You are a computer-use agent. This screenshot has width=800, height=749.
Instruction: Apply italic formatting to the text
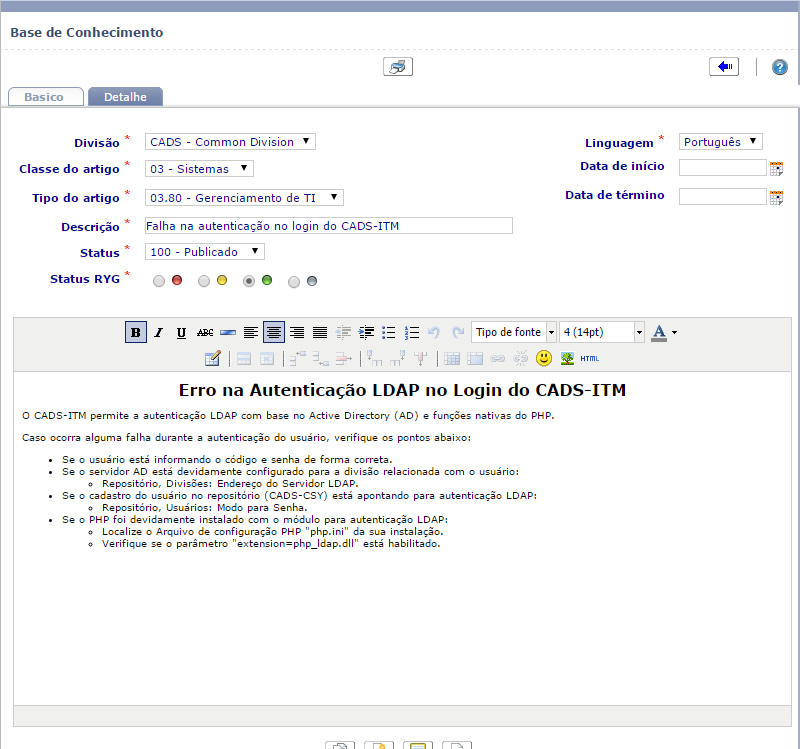[x=158, y=332]
